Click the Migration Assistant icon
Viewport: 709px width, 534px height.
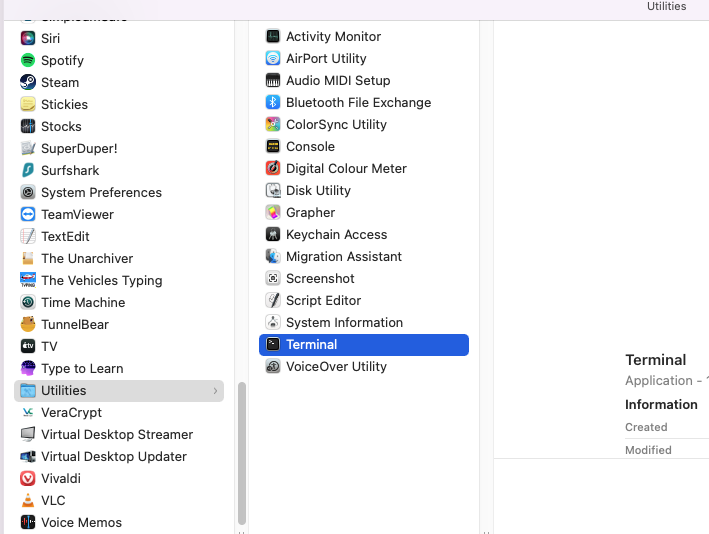tap(273, 256)
